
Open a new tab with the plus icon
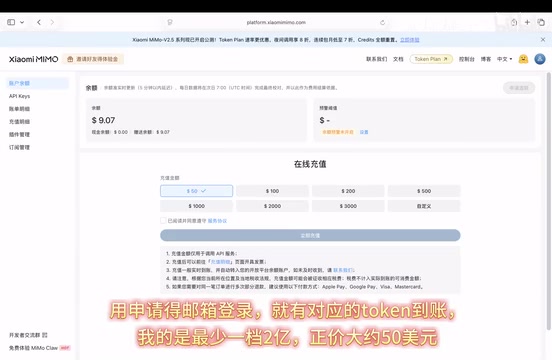click(x=527, y=22)
